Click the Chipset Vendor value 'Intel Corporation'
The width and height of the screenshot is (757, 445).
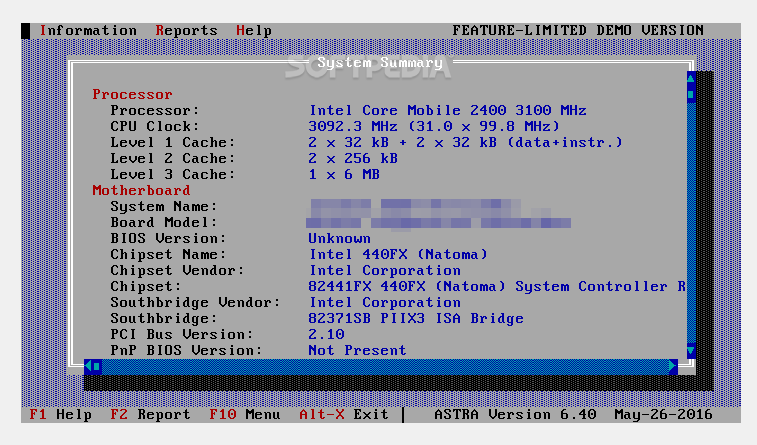385,270
